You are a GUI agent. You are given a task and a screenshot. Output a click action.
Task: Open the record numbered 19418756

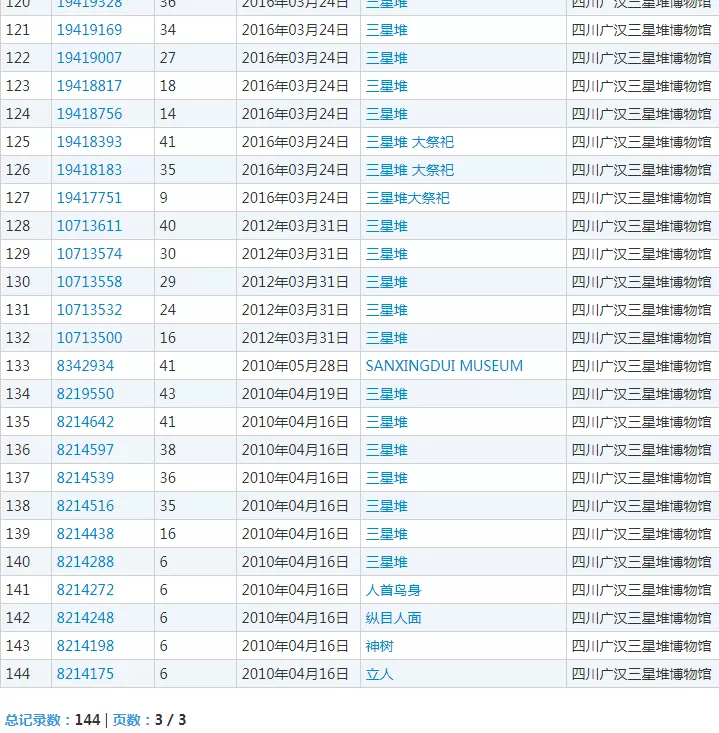point(89,114)
